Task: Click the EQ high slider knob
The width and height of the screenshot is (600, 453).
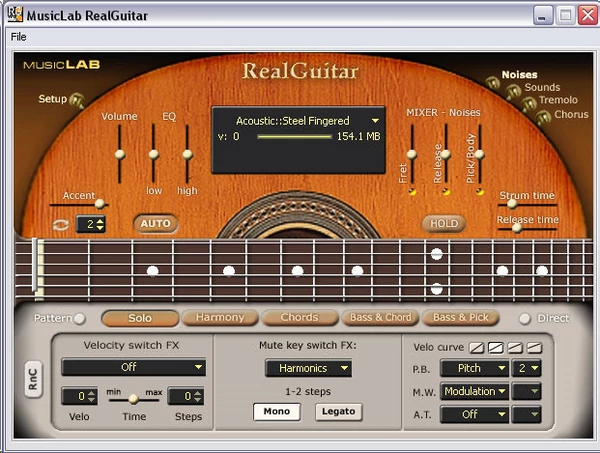Action: tap(188, 155)
